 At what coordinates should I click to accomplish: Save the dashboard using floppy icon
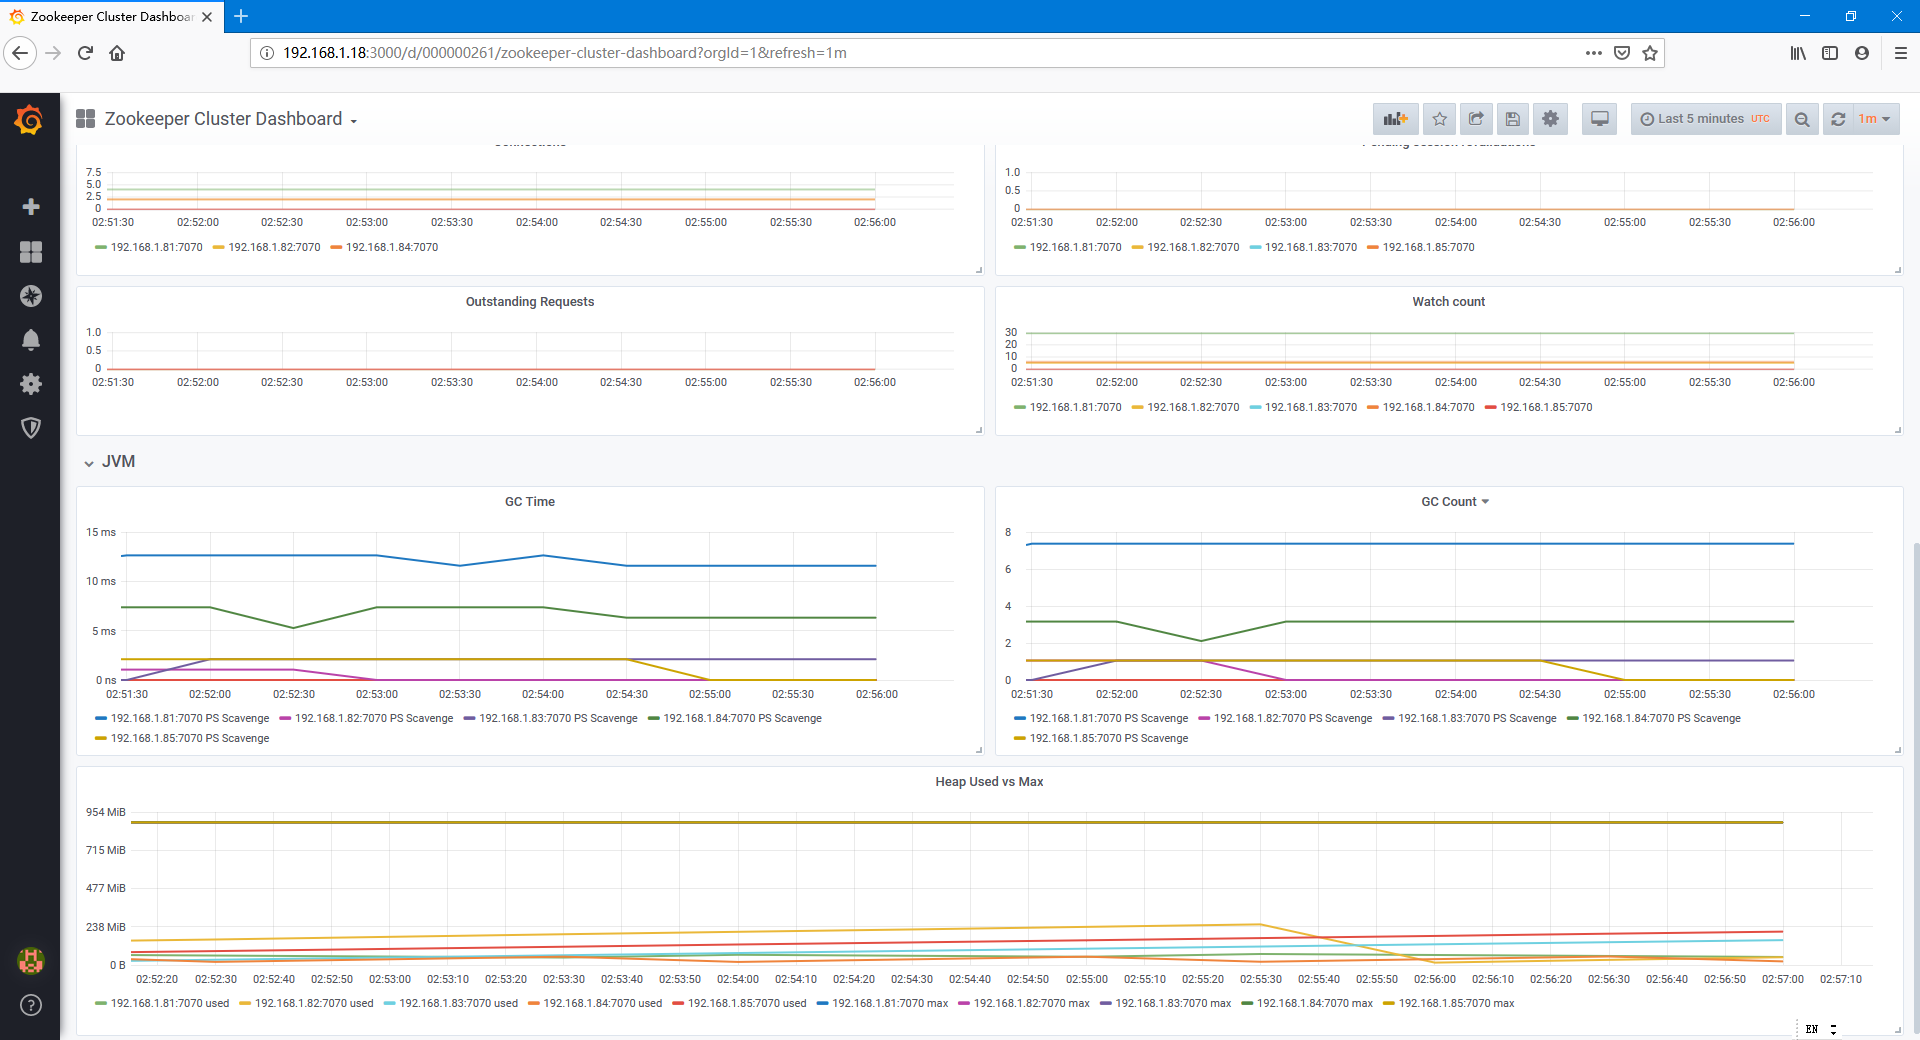tap(1513, 119)
